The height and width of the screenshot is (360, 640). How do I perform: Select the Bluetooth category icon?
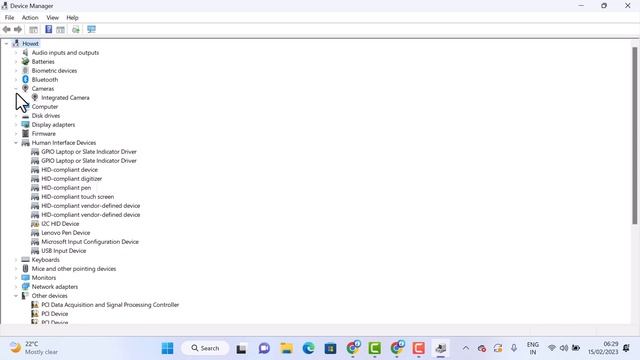[25, 80]
